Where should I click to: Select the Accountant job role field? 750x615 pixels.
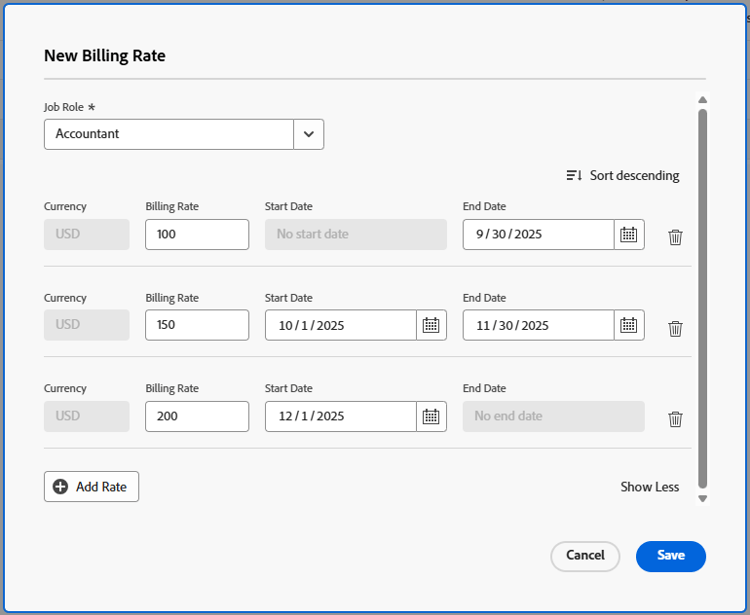[x=169, y=134]
